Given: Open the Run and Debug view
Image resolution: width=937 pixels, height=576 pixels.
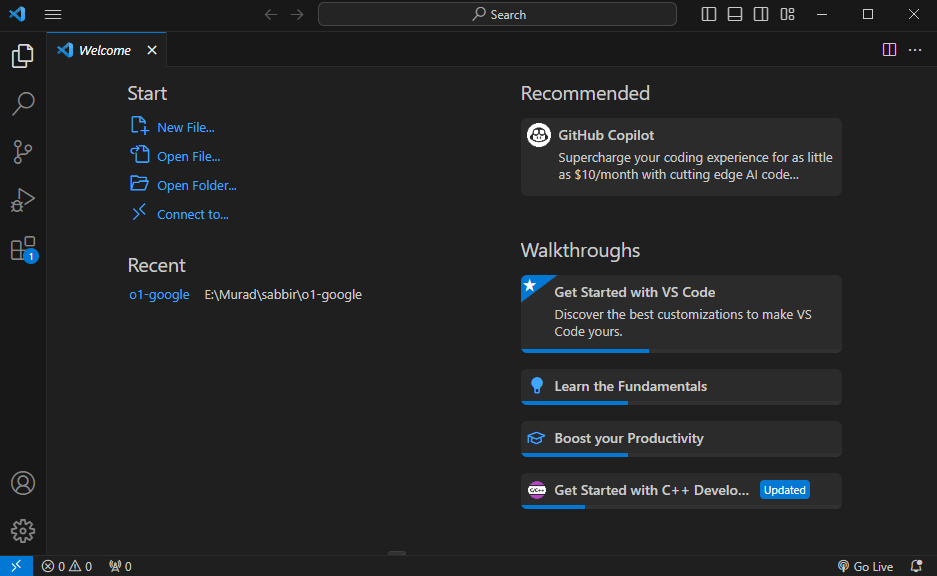Looking at the screenshot, I should (23, 200).
